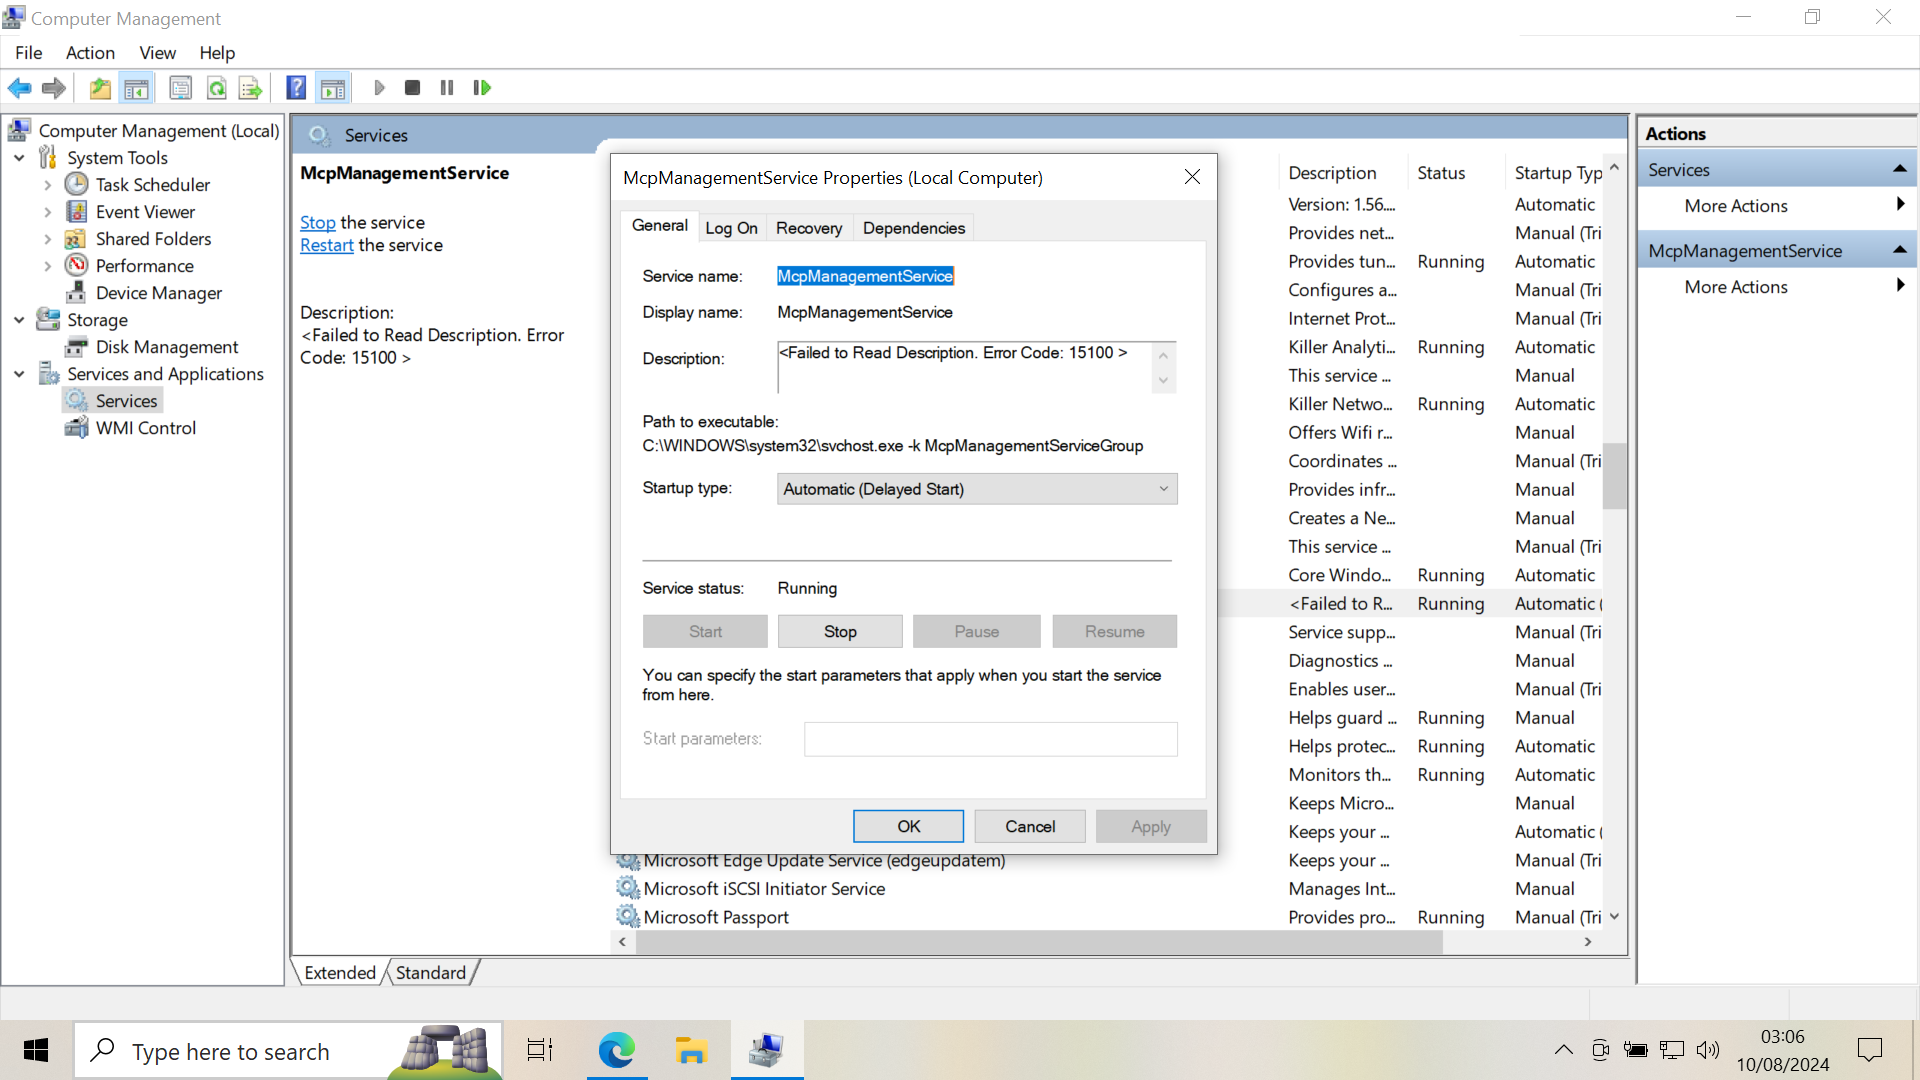The image size is (1920, 1080).
Task: Collapse the System Tools node
Action: pyautogui.click(x=19, y=158)
